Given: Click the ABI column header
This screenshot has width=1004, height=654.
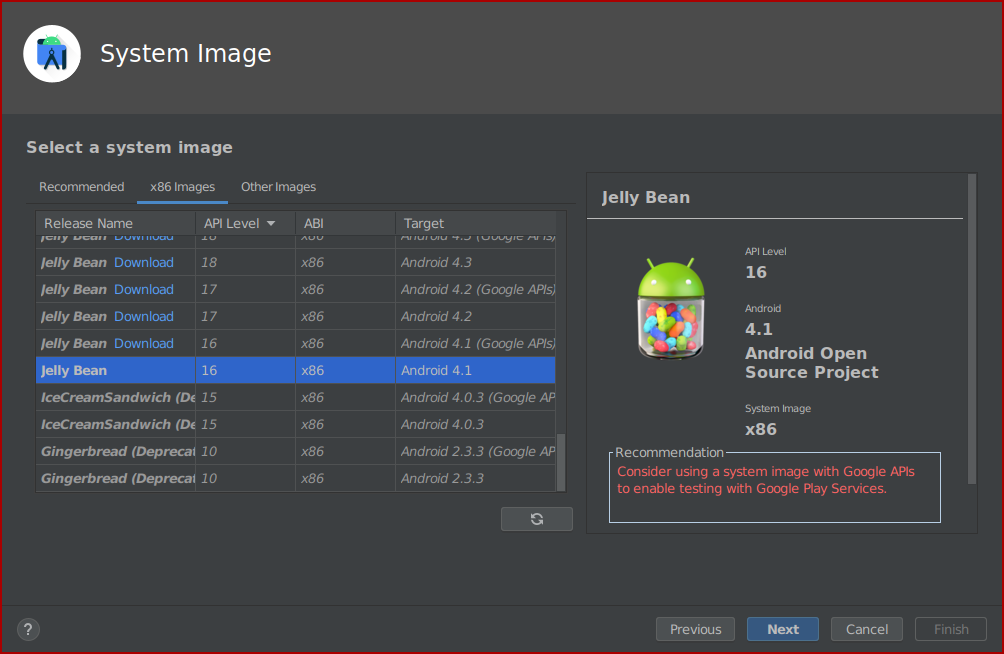Looking at the screenshot, I should [345, 224].
